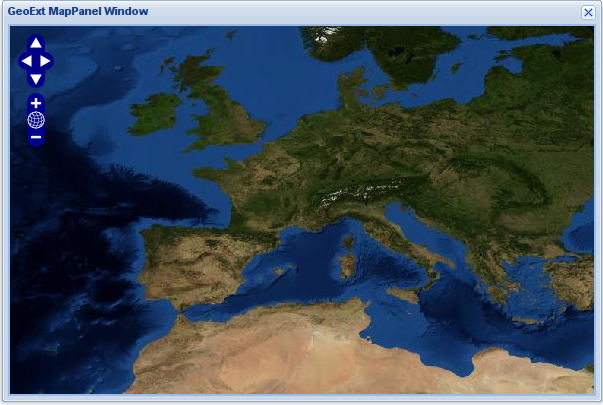Viewport: 603px width, 405px height.
Task: Zoom out using the minus button
Action: [x=36, y=137]
